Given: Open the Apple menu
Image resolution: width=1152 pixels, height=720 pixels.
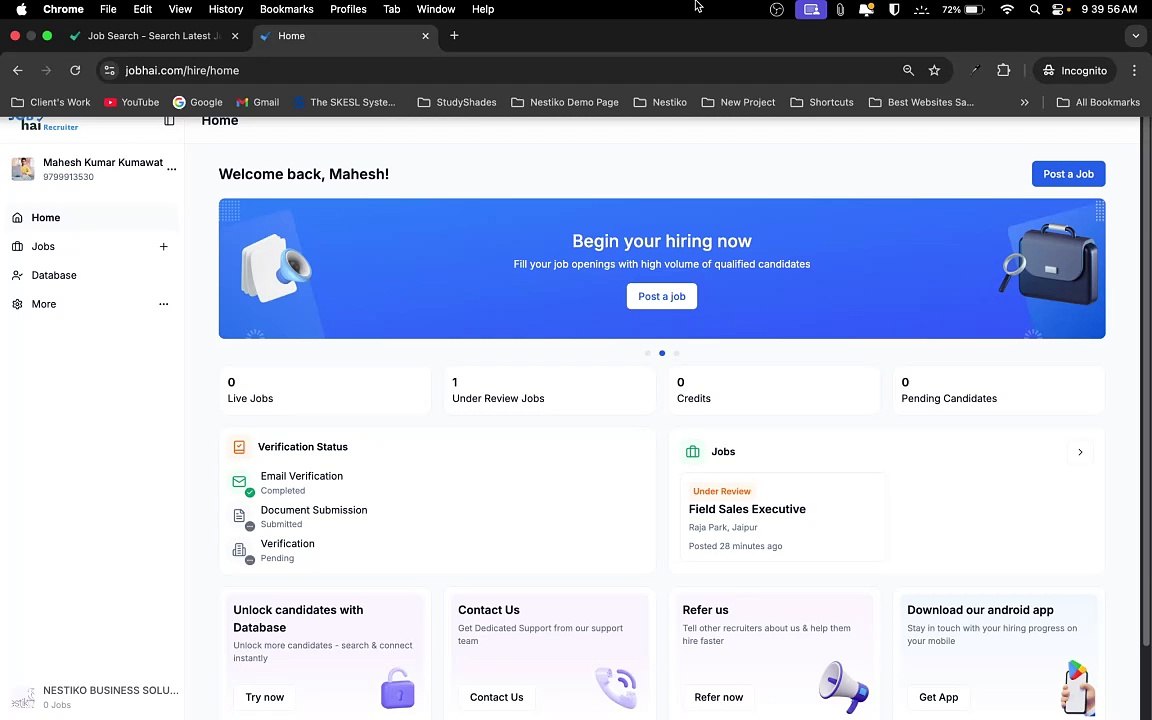Looking at the screenshot, I should pyautogui.click(x=21, y=10).
